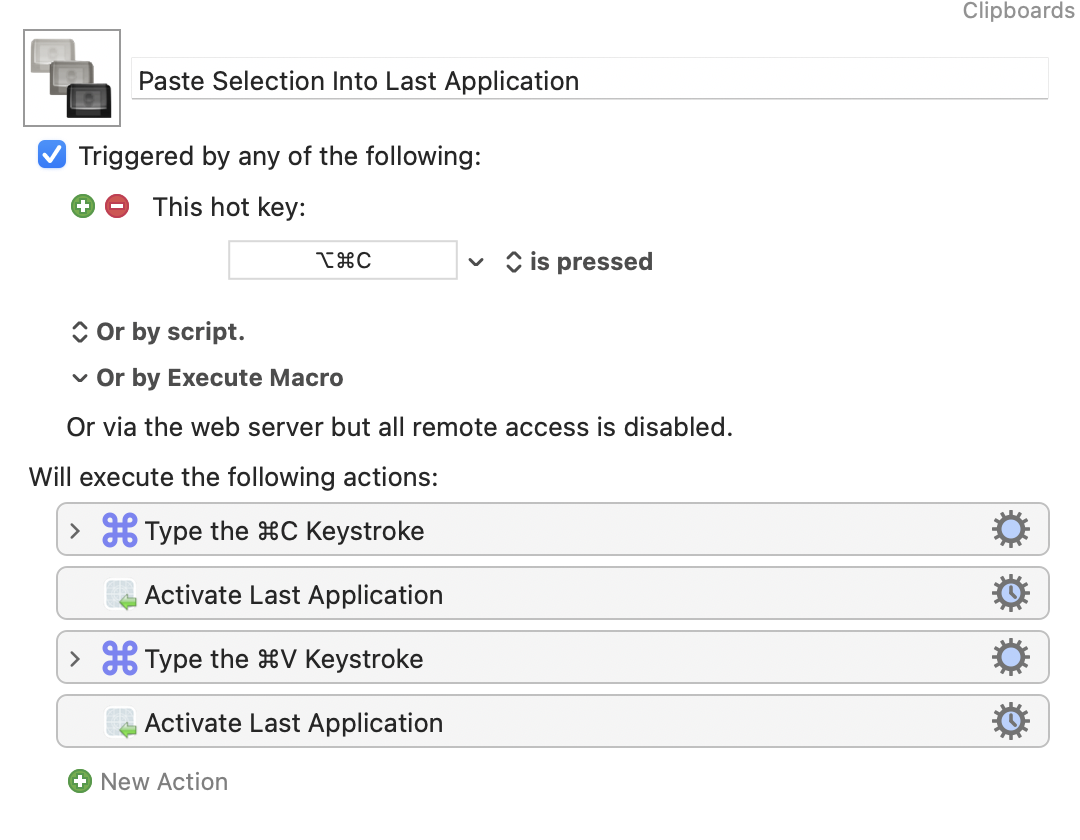Click the first Activate Last Application action icon

120,595
